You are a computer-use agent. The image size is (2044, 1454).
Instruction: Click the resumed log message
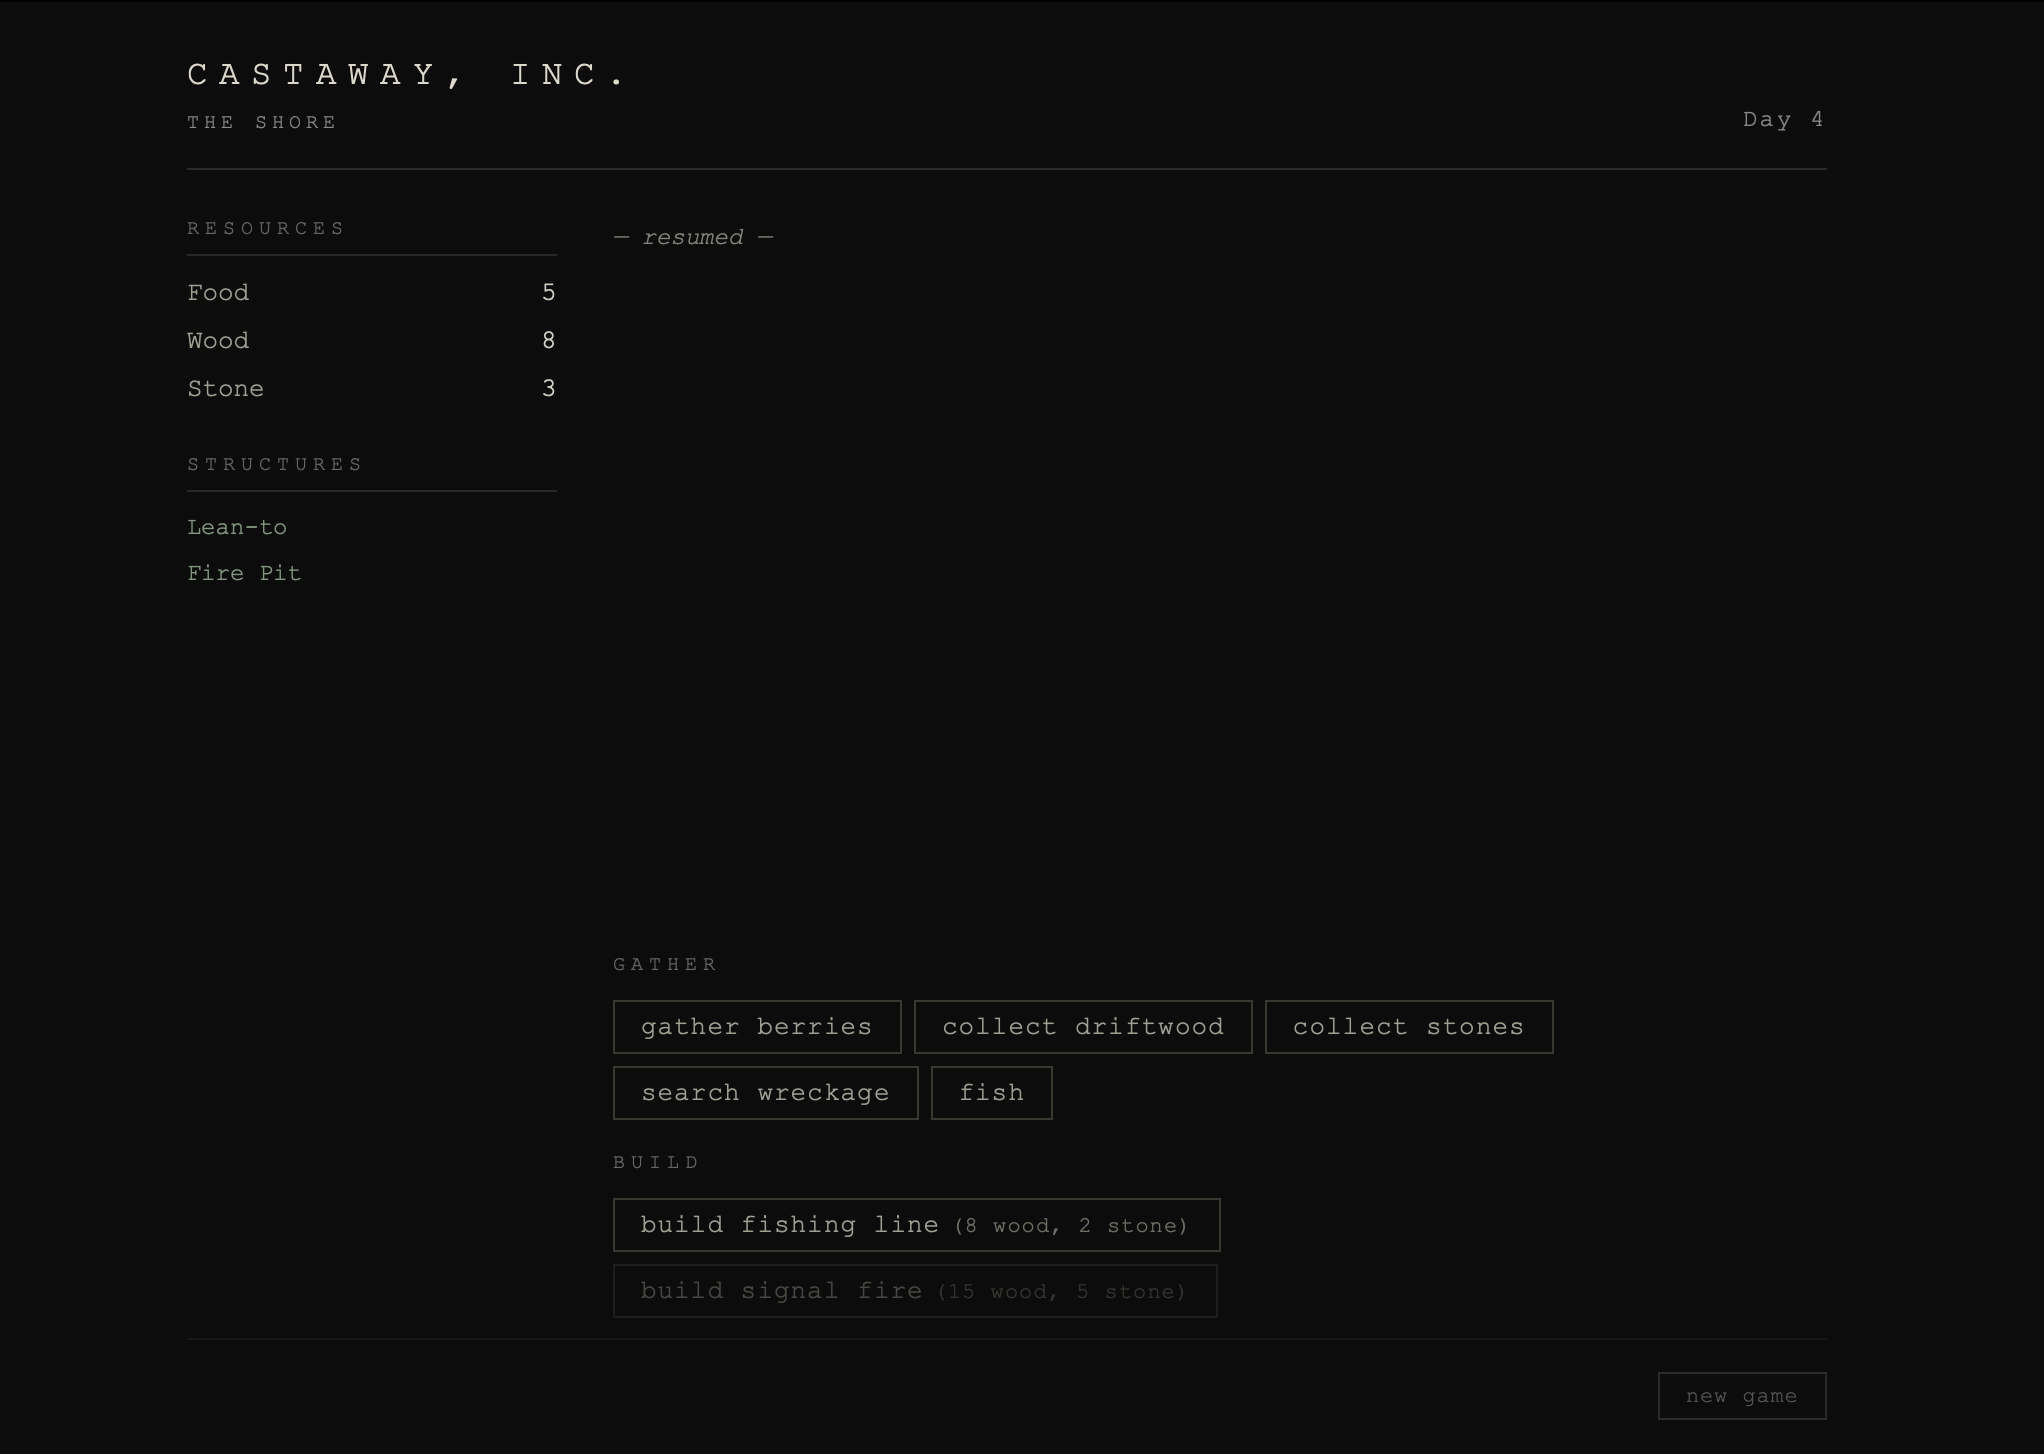[x=693, y=238]
